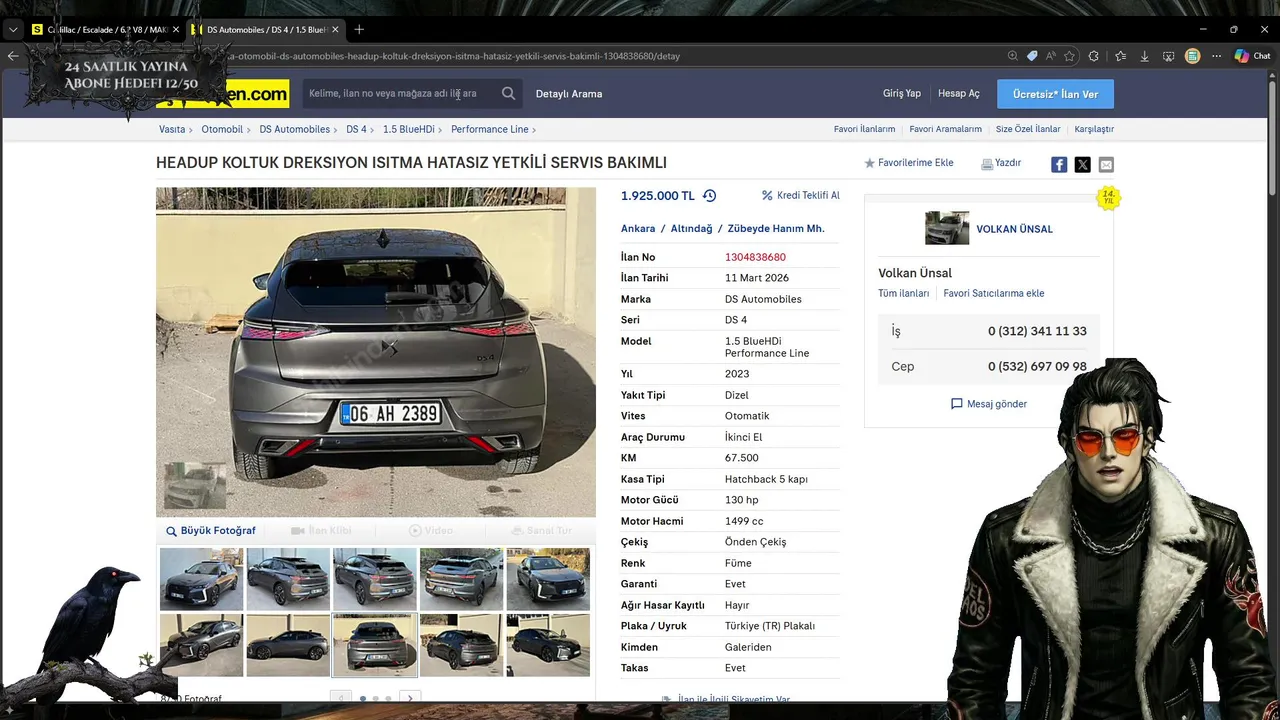Click seller's store logo thumbnail
The image size is (1280, 720).
(x=947, y=228)
